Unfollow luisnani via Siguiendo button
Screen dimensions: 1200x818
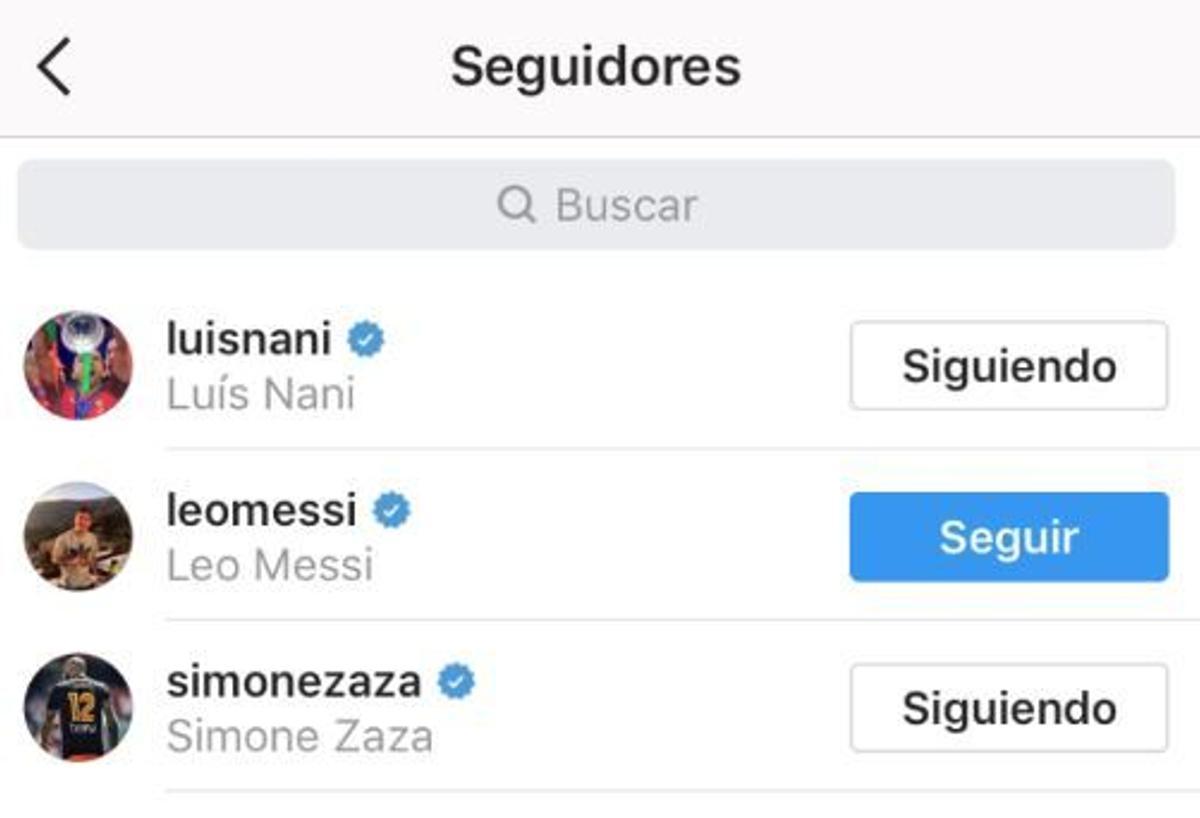point(1008,364)
